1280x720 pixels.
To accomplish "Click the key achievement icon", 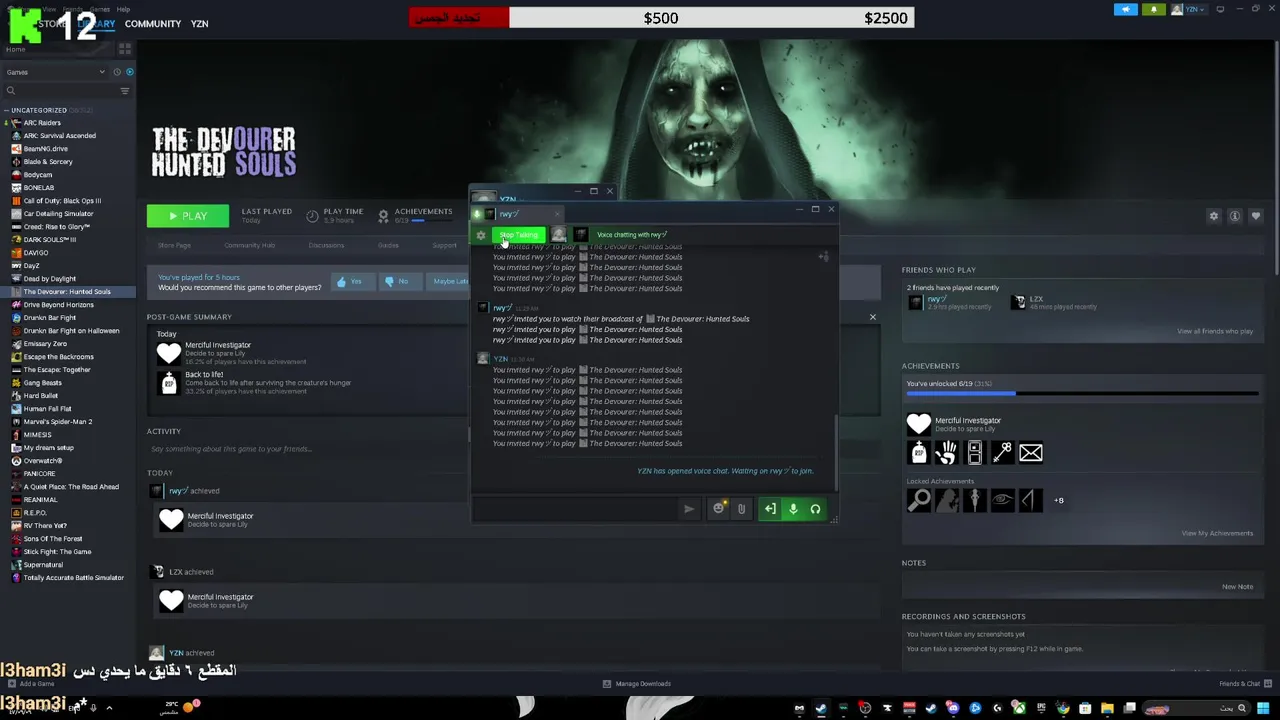I will pyautogui.click(x=1003, y=453).
